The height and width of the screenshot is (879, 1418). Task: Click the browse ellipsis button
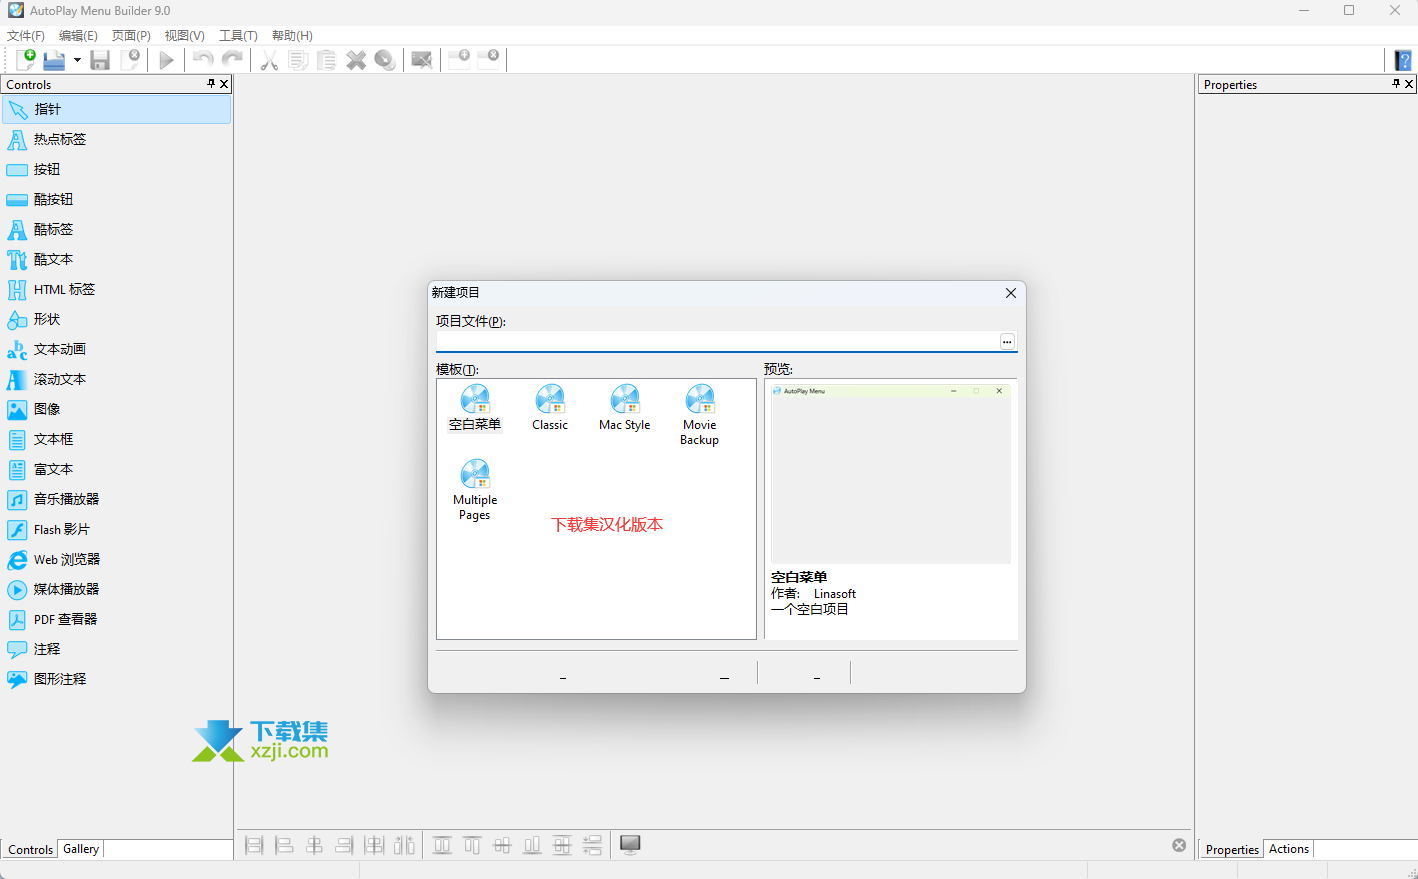(1007, 342)
